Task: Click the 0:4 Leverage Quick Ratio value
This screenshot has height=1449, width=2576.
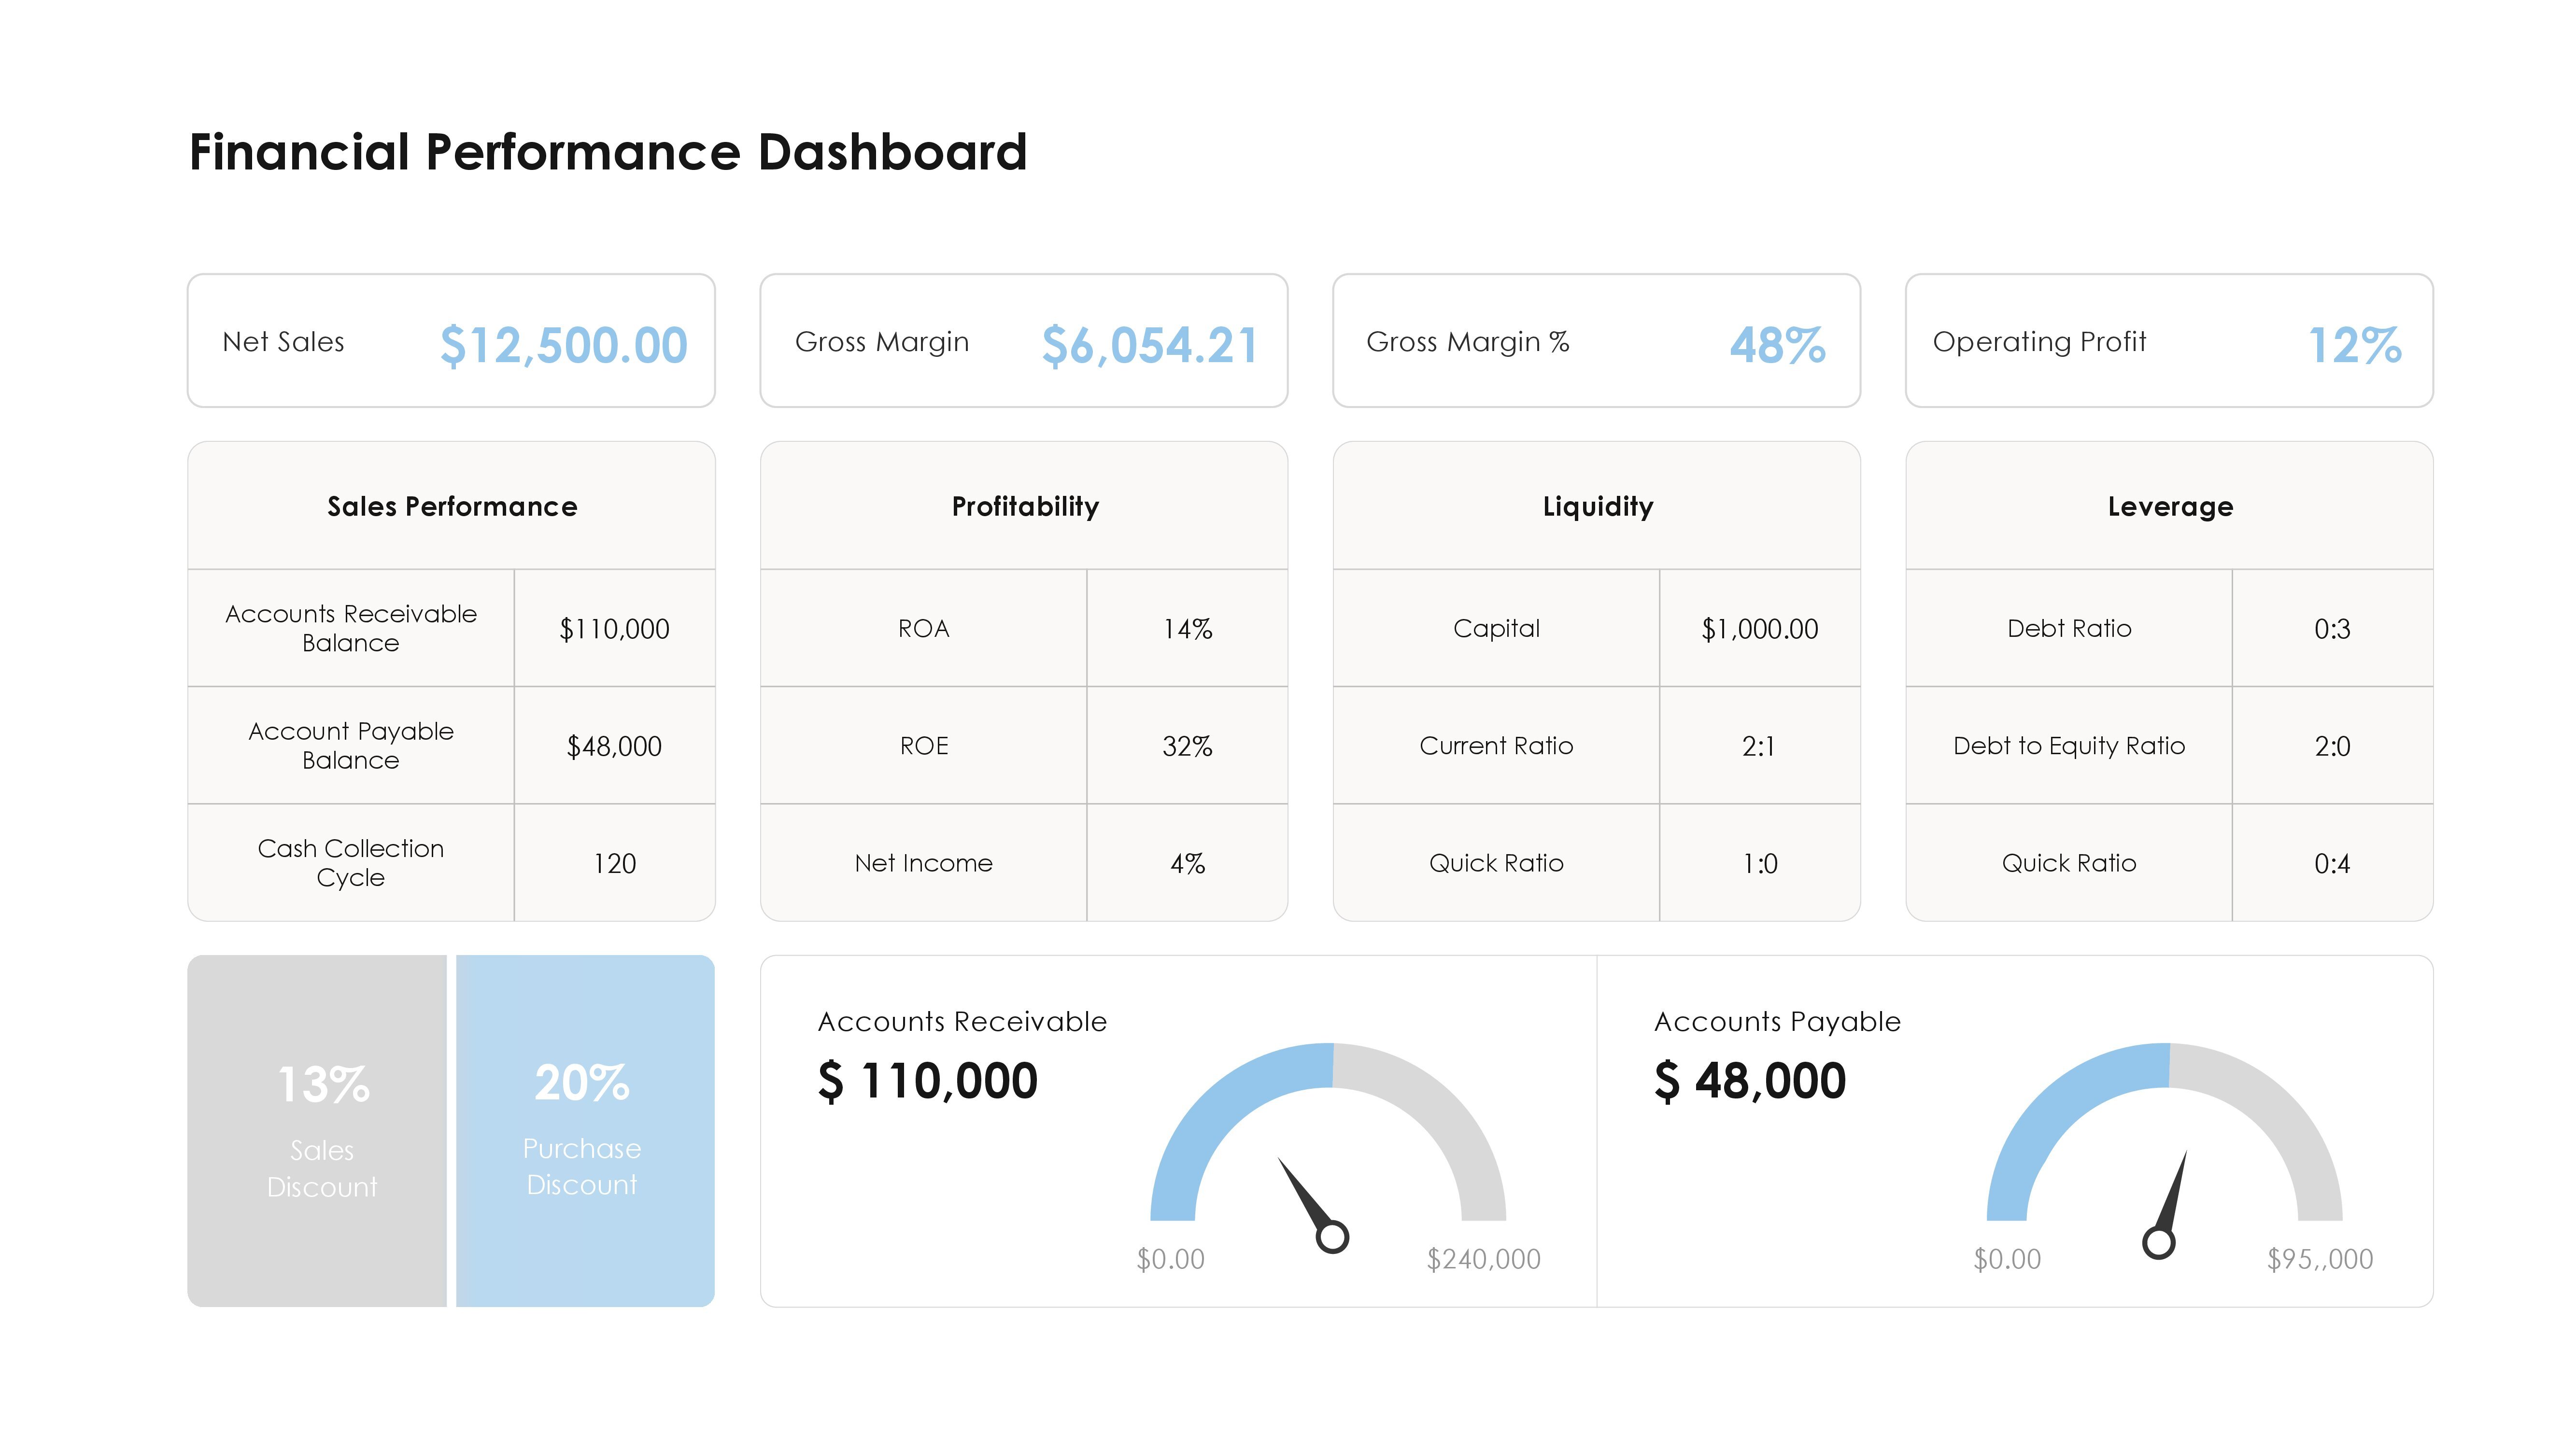Action: (2332, 863)
